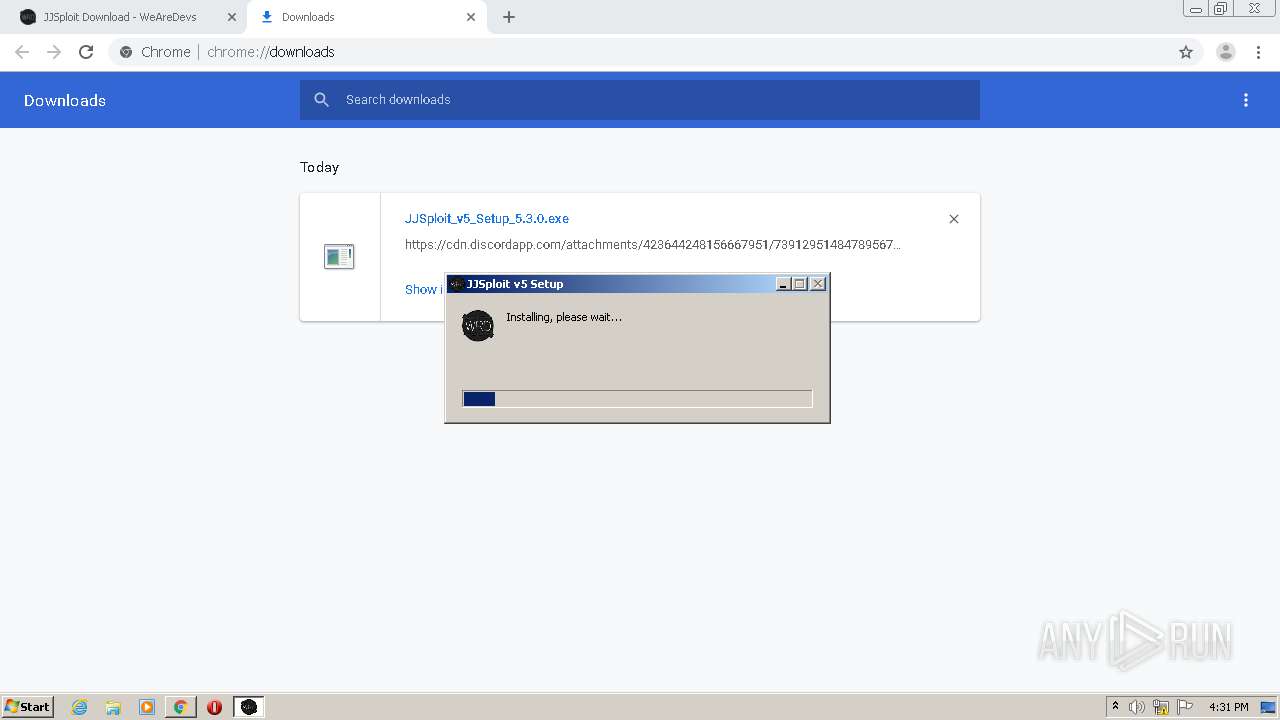
Task: Open a new Chrome tab
Action: click(x=509, y=17)
